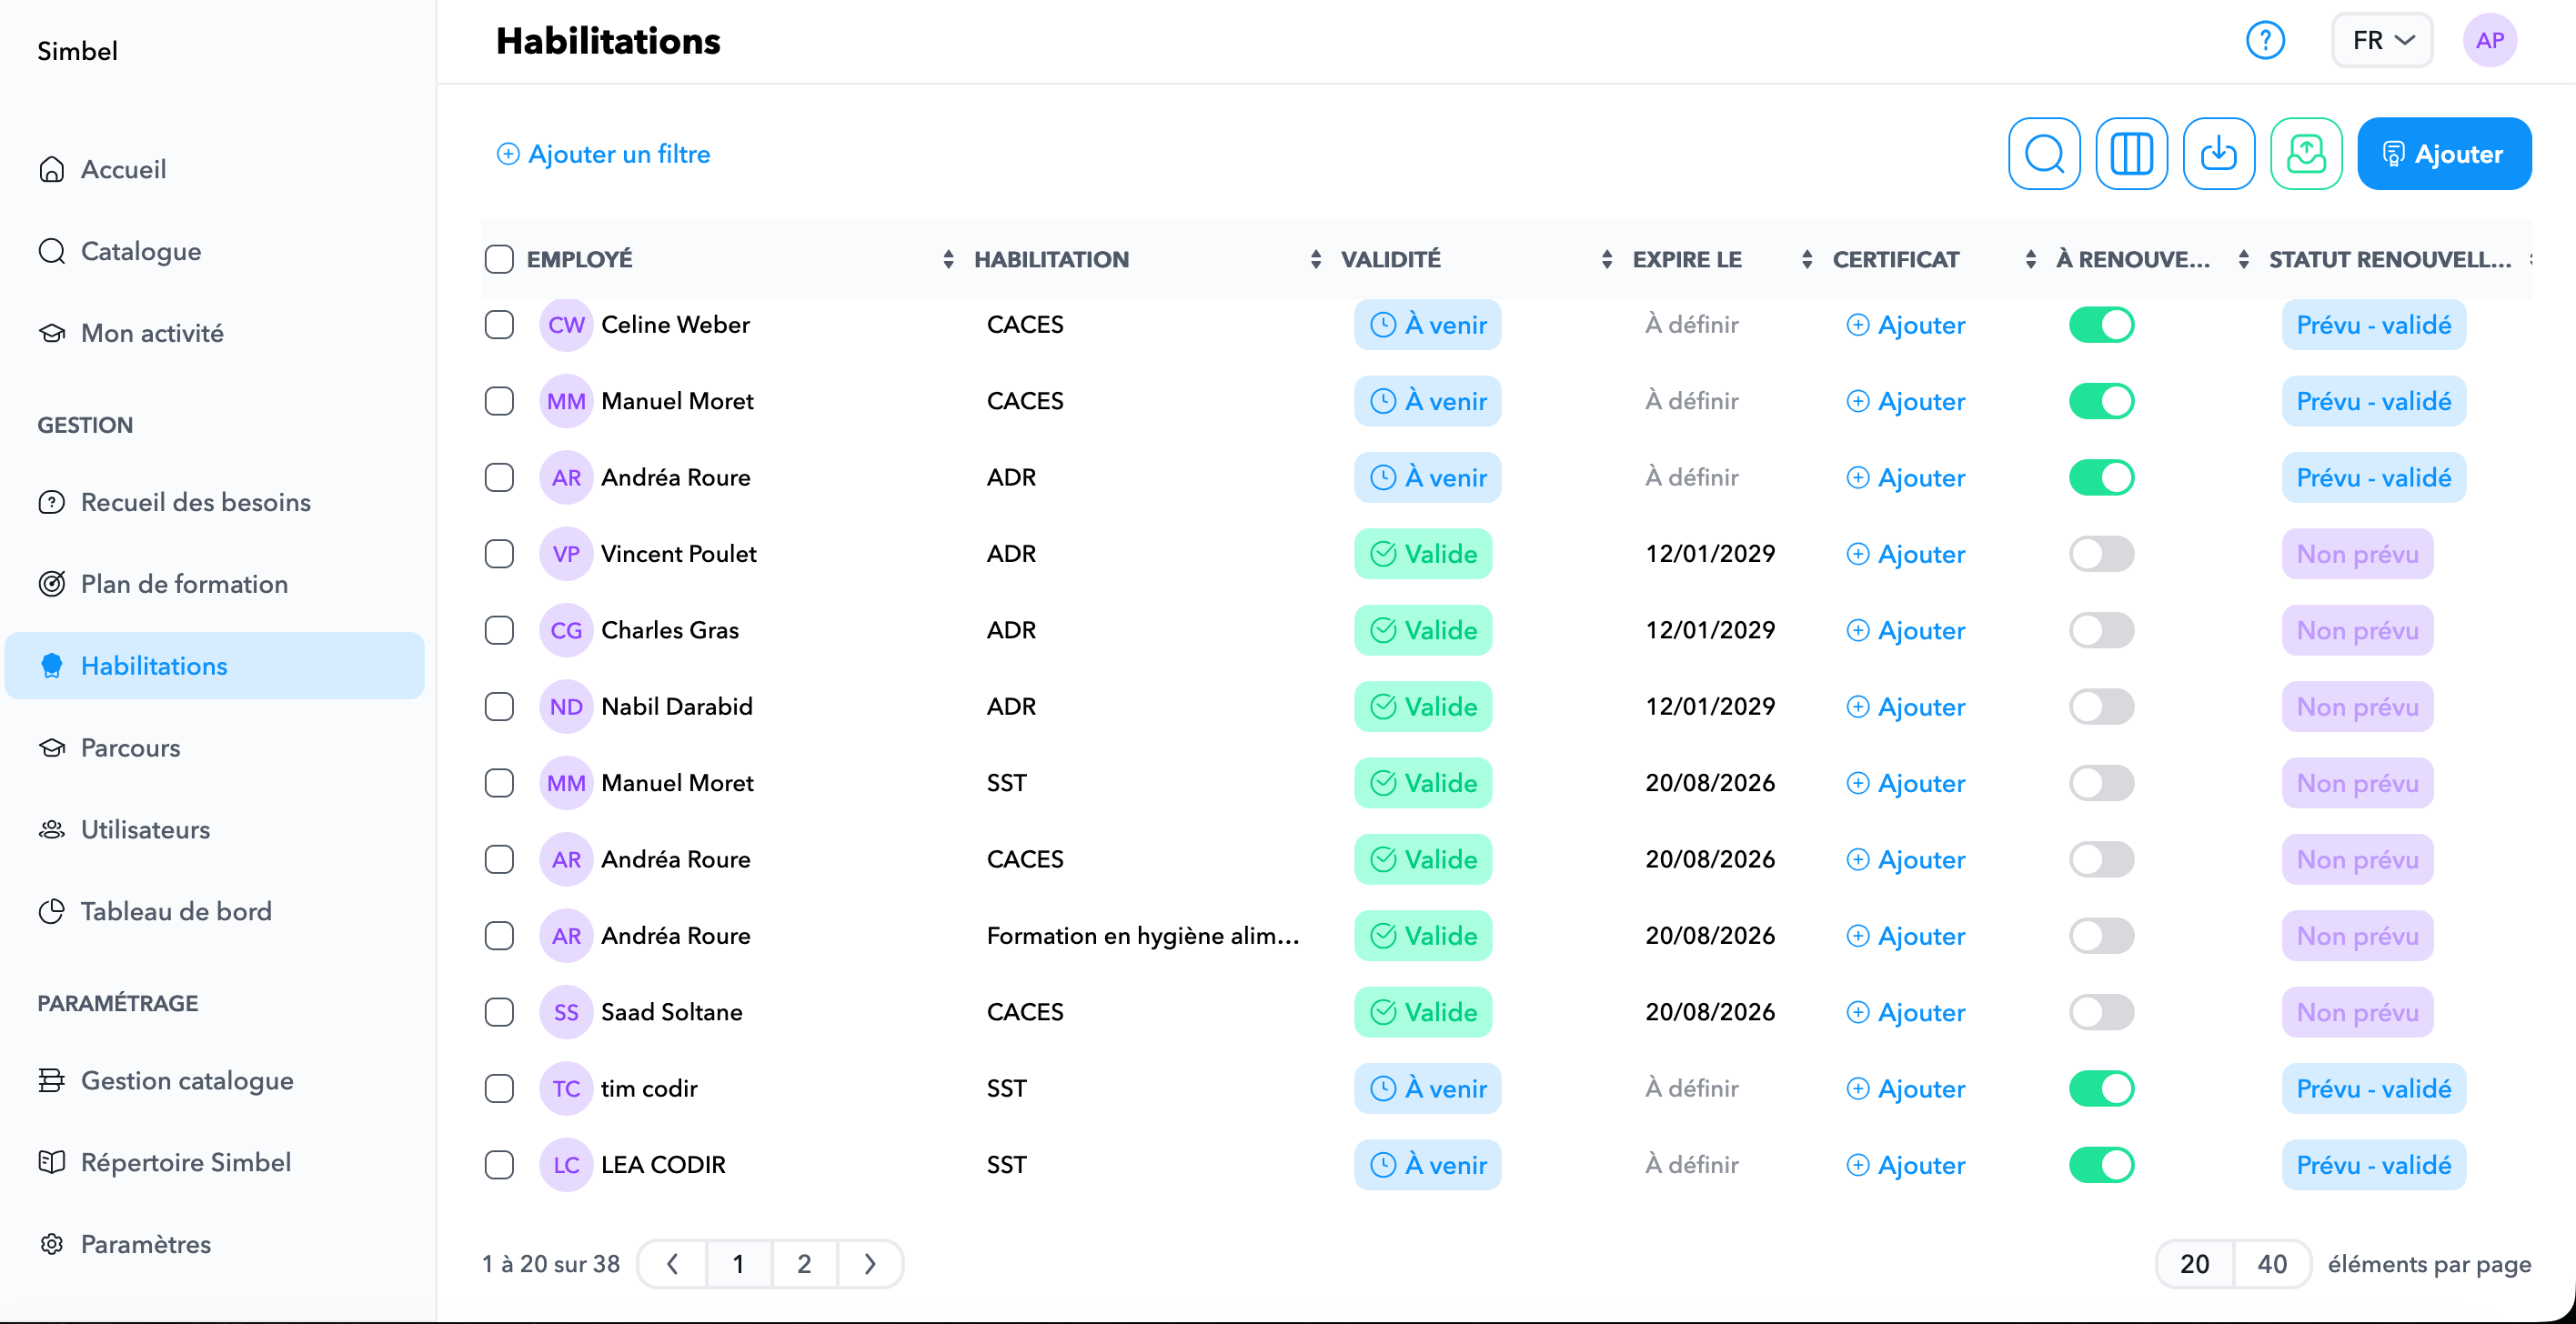
Task: Open the help question mark icon
Action: point(2265,41)
